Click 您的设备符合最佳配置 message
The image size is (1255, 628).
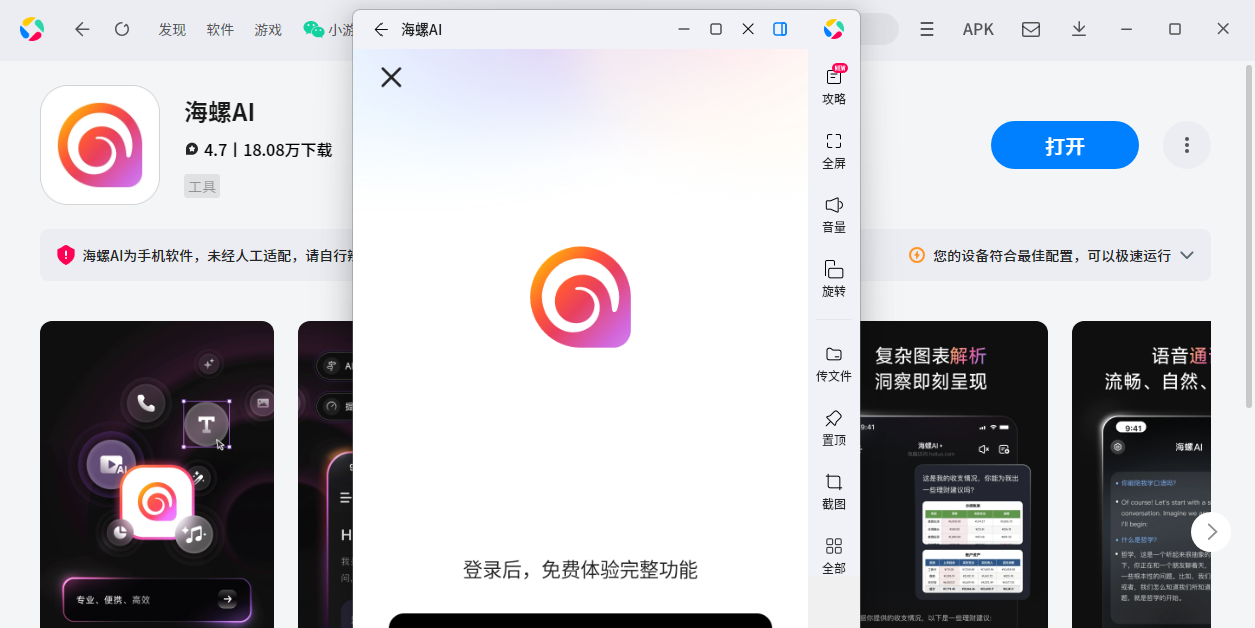pos(1052,255)
